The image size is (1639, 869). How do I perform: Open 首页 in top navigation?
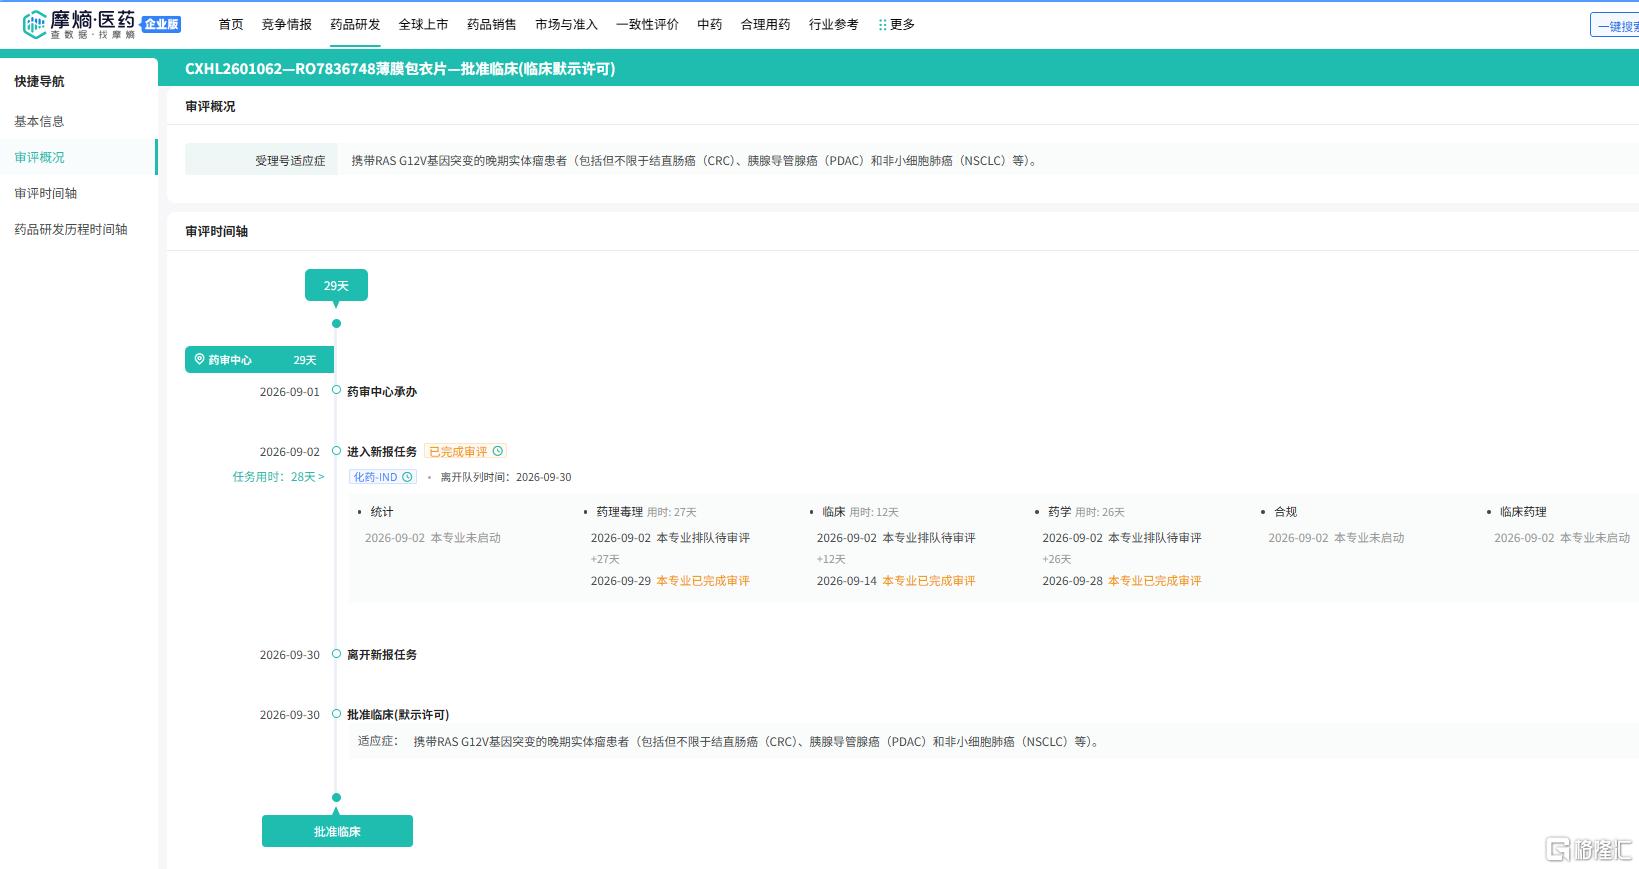point(231,25)
